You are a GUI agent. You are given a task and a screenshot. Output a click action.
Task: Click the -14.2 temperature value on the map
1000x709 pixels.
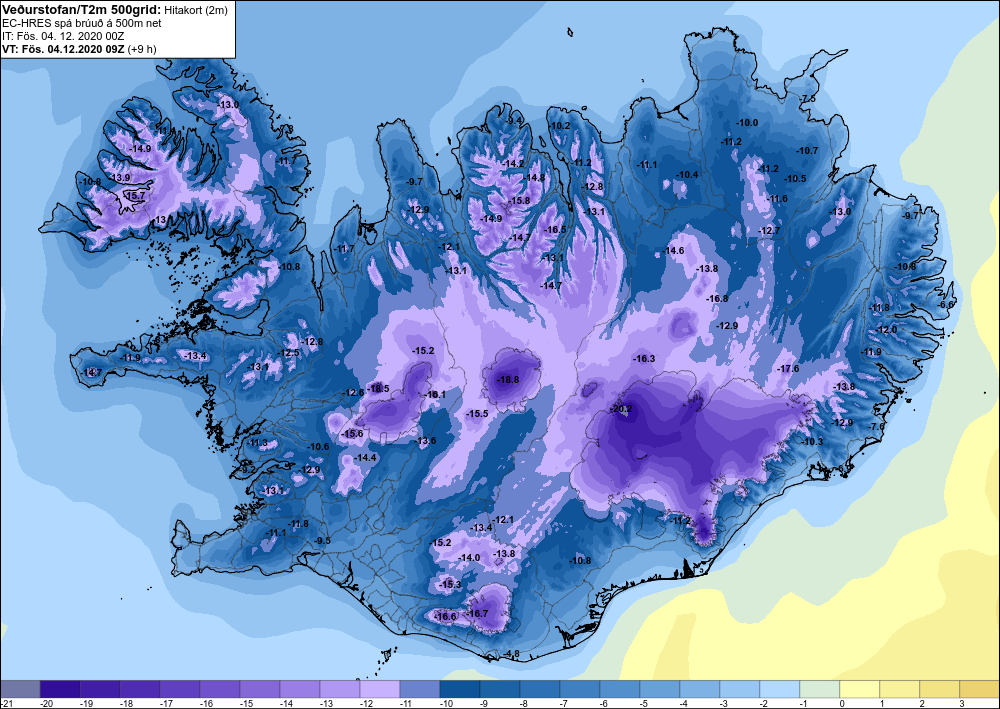(x=513, y=163)
